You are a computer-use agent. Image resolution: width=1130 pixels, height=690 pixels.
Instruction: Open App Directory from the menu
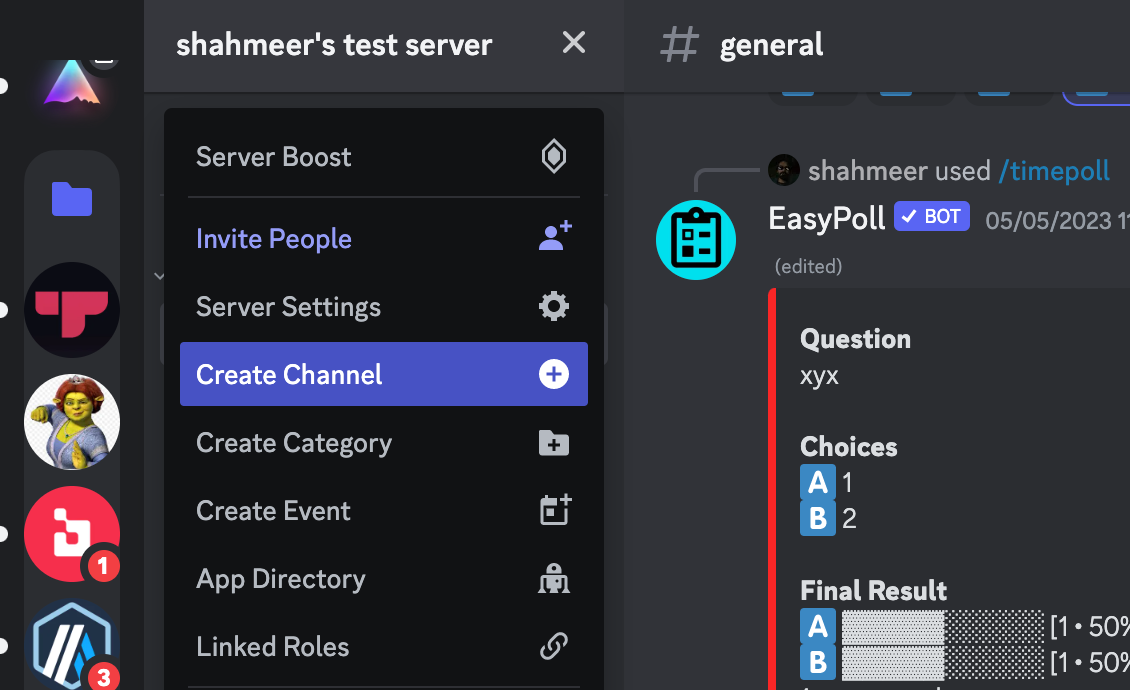pos(383,578)
